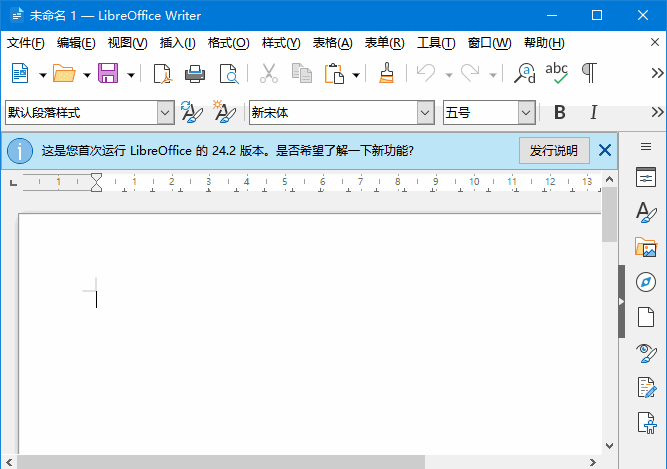667x469 pixels.
Task: Click the Cut scissors icon
Action: 269,74
